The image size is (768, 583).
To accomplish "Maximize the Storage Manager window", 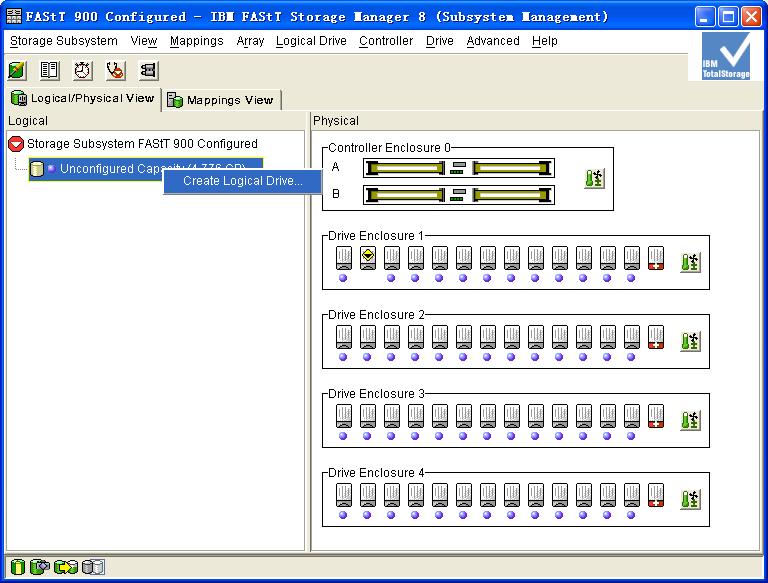I will click(x=728, y=17).
